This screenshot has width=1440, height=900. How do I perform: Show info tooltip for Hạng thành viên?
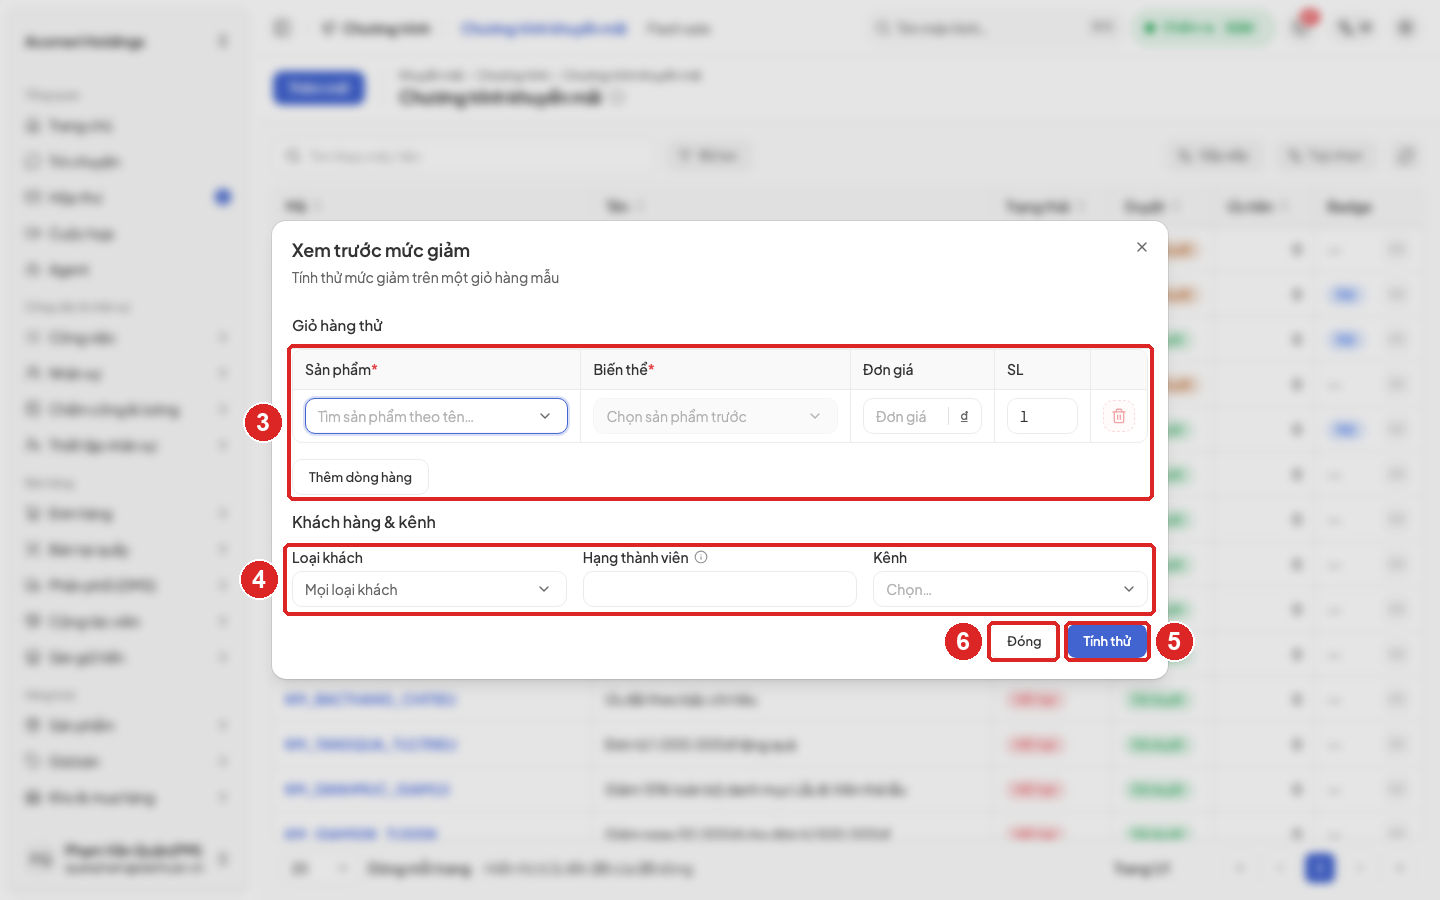click(x=701, y=558)
